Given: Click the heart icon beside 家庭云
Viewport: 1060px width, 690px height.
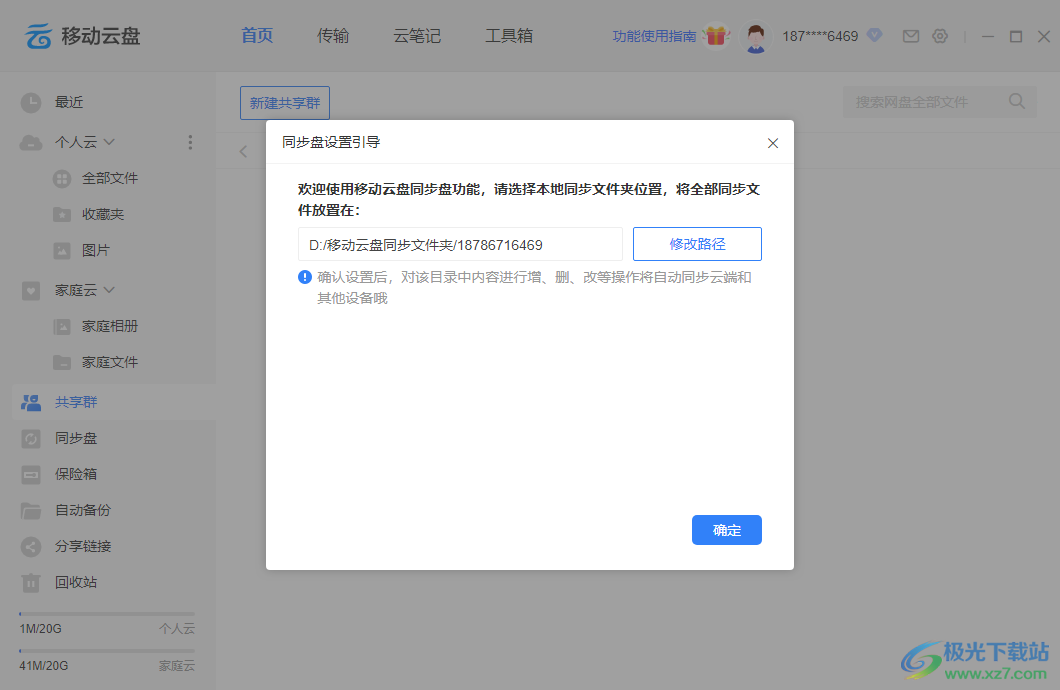Looking at the screenshot, I should pos(31,291).
